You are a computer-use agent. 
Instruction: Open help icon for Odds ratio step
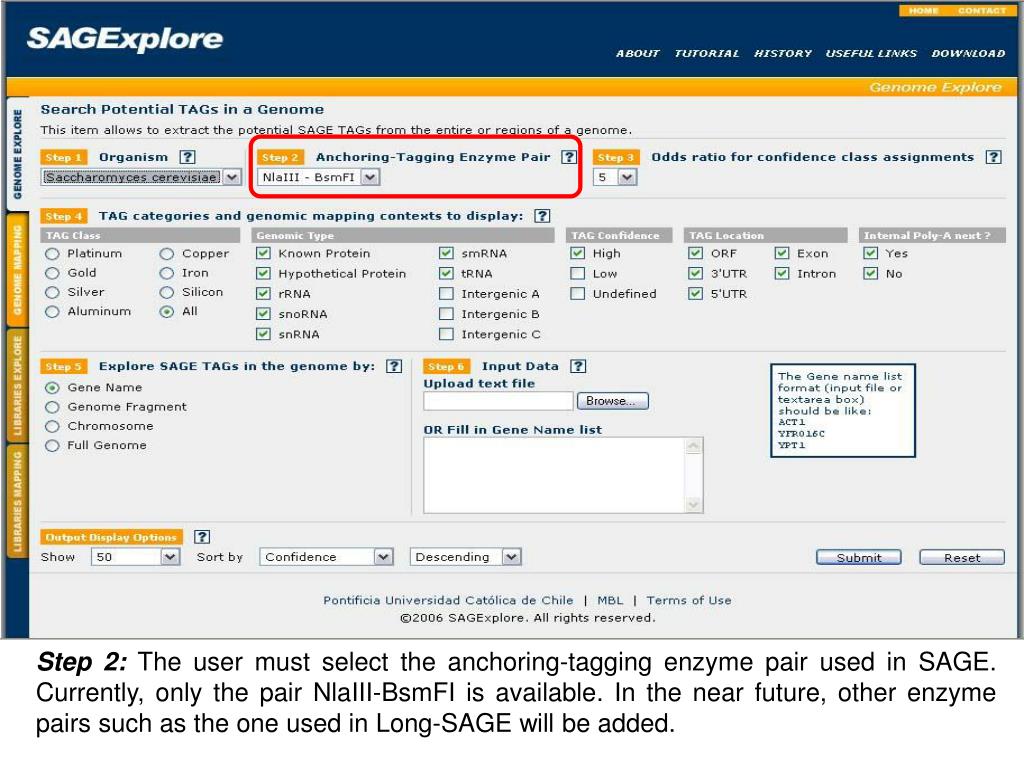(x=993, y=157)
